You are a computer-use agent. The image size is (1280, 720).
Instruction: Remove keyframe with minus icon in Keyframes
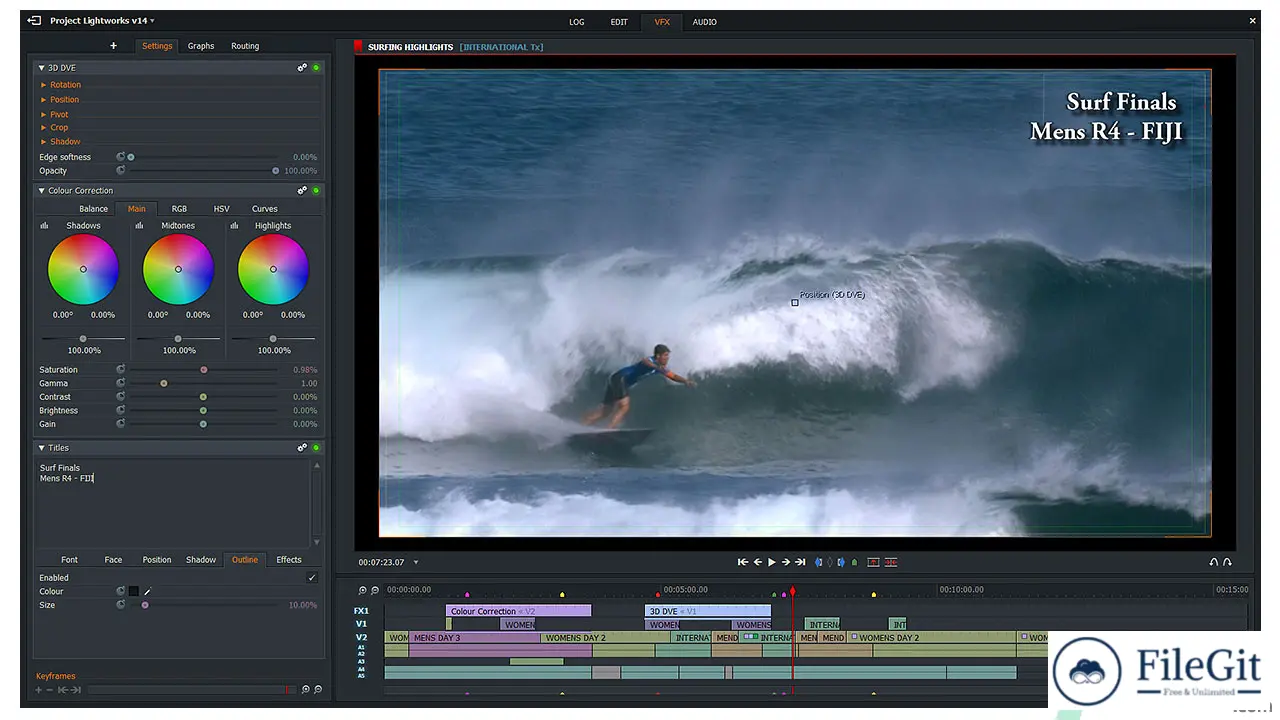50,690
